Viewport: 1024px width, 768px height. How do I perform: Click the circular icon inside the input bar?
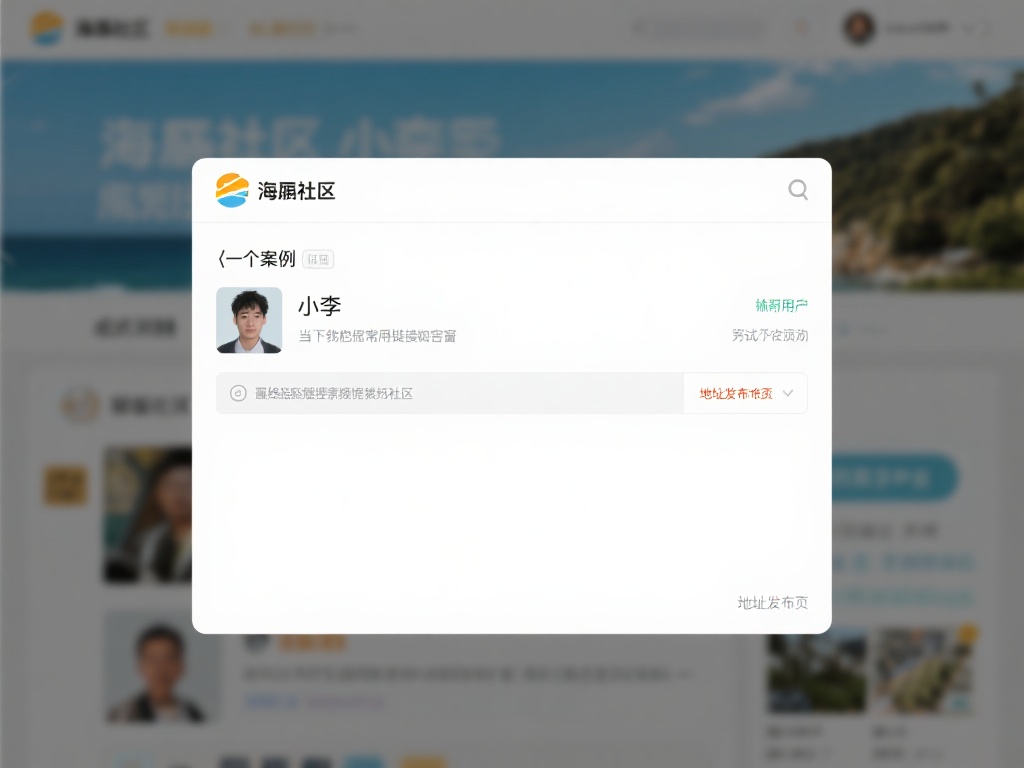[238, 393]
